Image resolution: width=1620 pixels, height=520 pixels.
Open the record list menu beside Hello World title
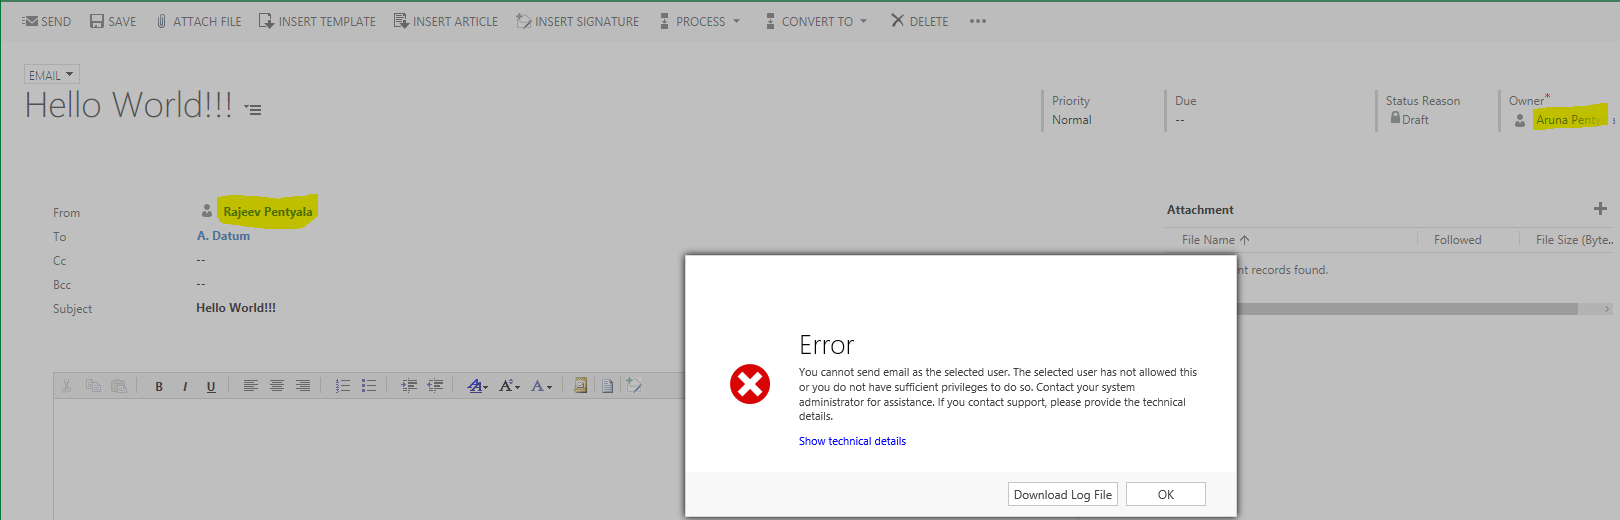pos(253,109)
